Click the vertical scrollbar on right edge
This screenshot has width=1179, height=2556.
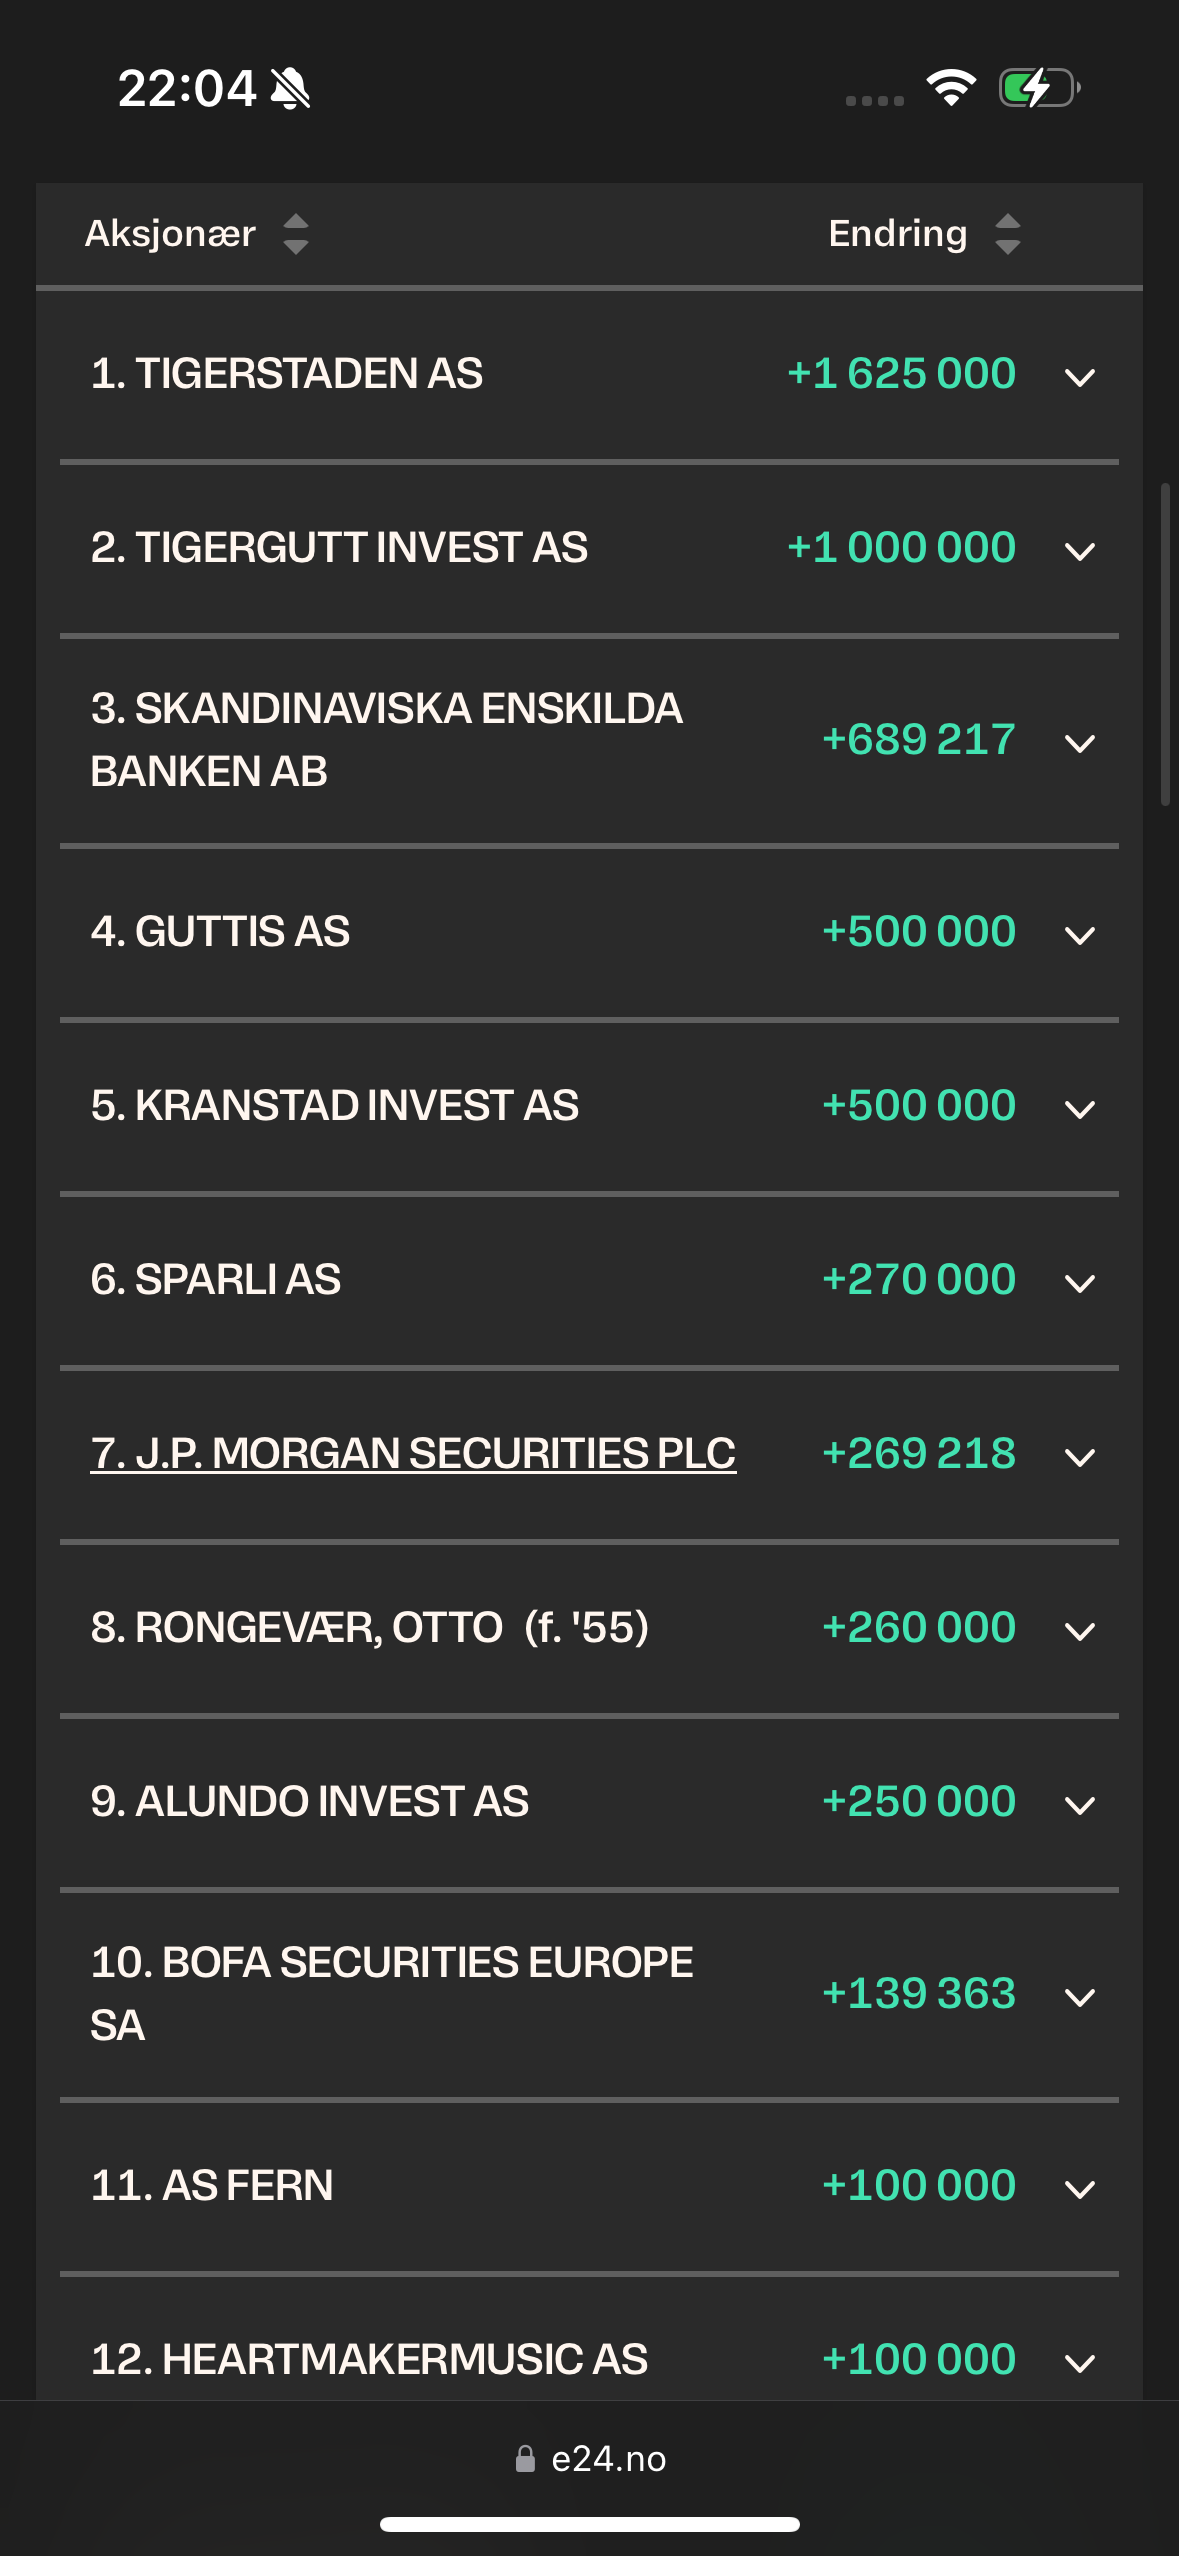pyautogui.click(x=1165, y=644)
